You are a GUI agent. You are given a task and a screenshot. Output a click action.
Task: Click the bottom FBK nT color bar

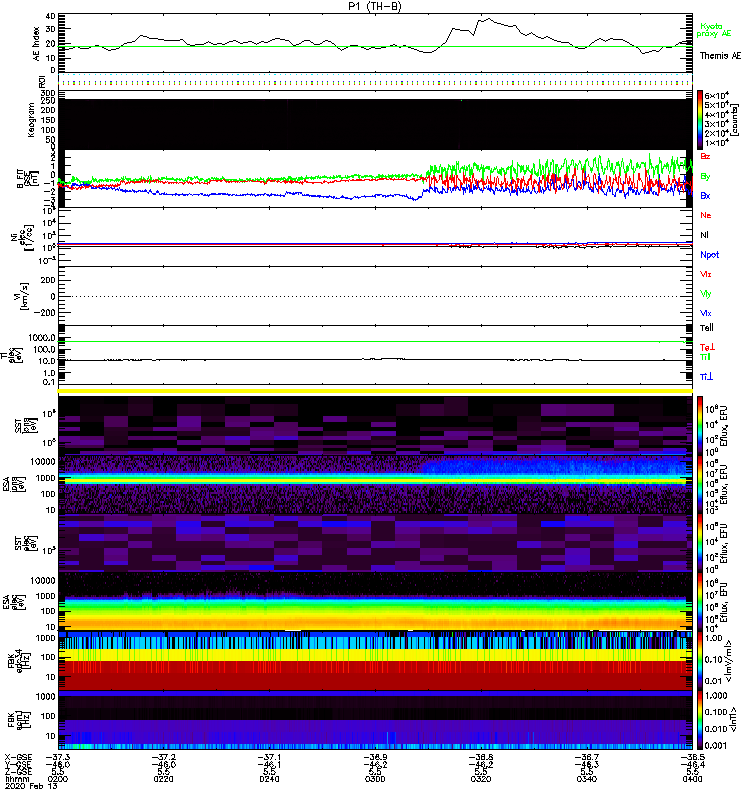pyautogui.click(x=700, y=720)
